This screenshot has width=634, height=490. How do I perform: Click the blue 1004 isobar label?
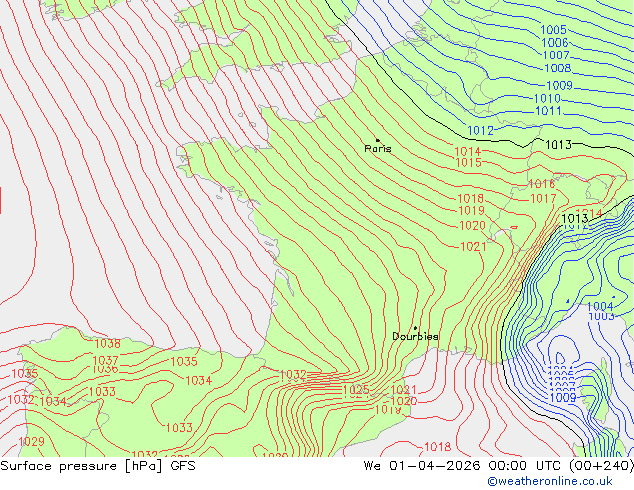600,306
